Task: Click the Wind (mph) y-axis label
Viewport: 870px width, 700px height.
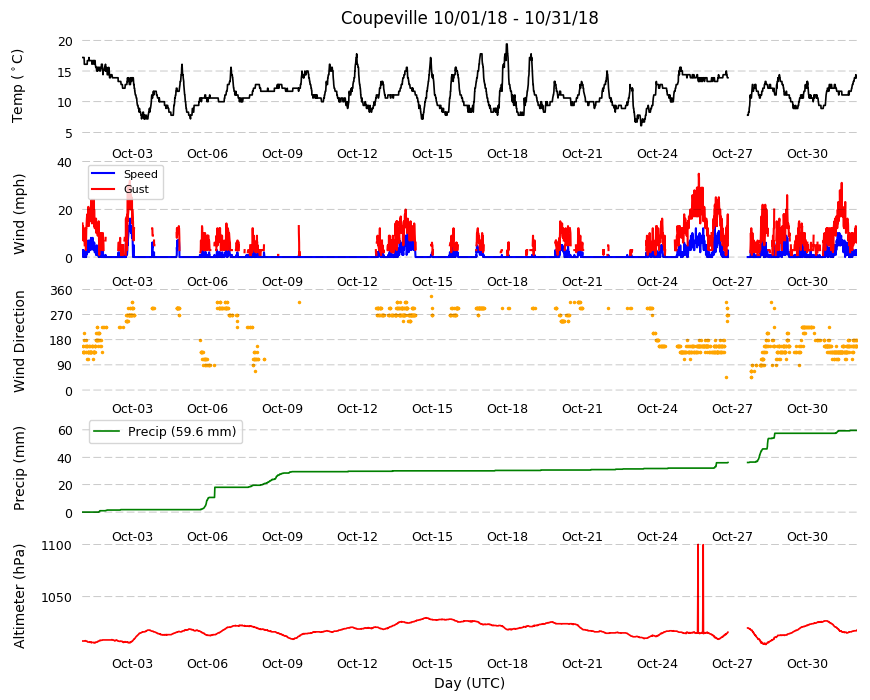Action: point(19,214)
